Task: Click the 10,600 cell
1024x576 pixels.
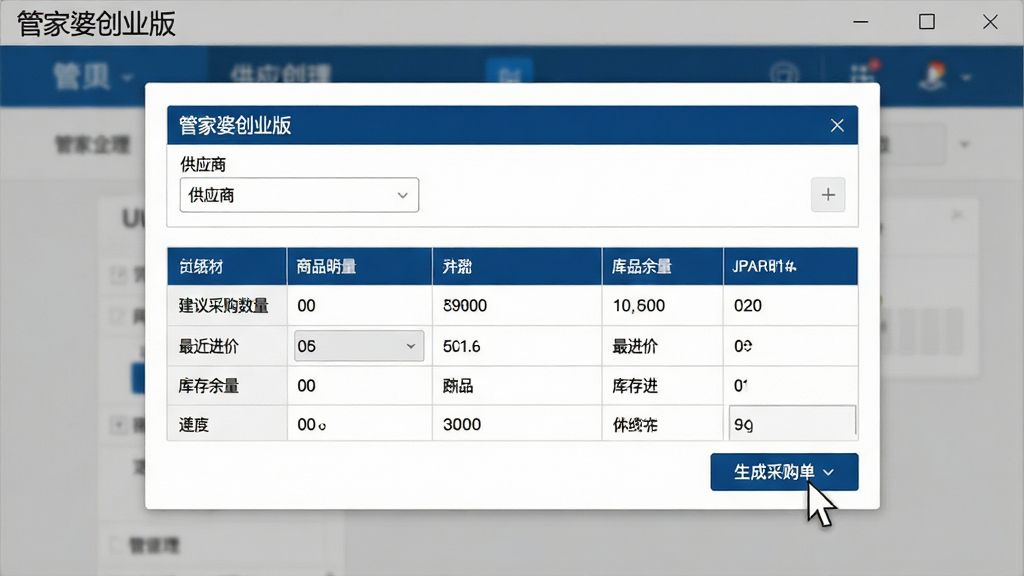Action: (662, 306)
